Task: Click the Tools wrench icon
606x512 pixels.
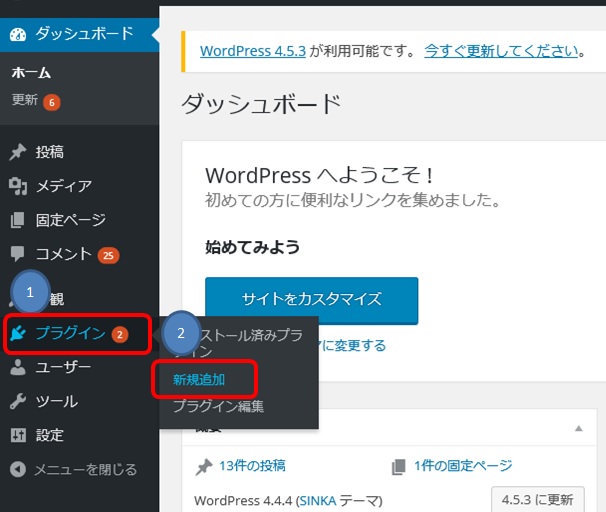Action: [18, 401]
